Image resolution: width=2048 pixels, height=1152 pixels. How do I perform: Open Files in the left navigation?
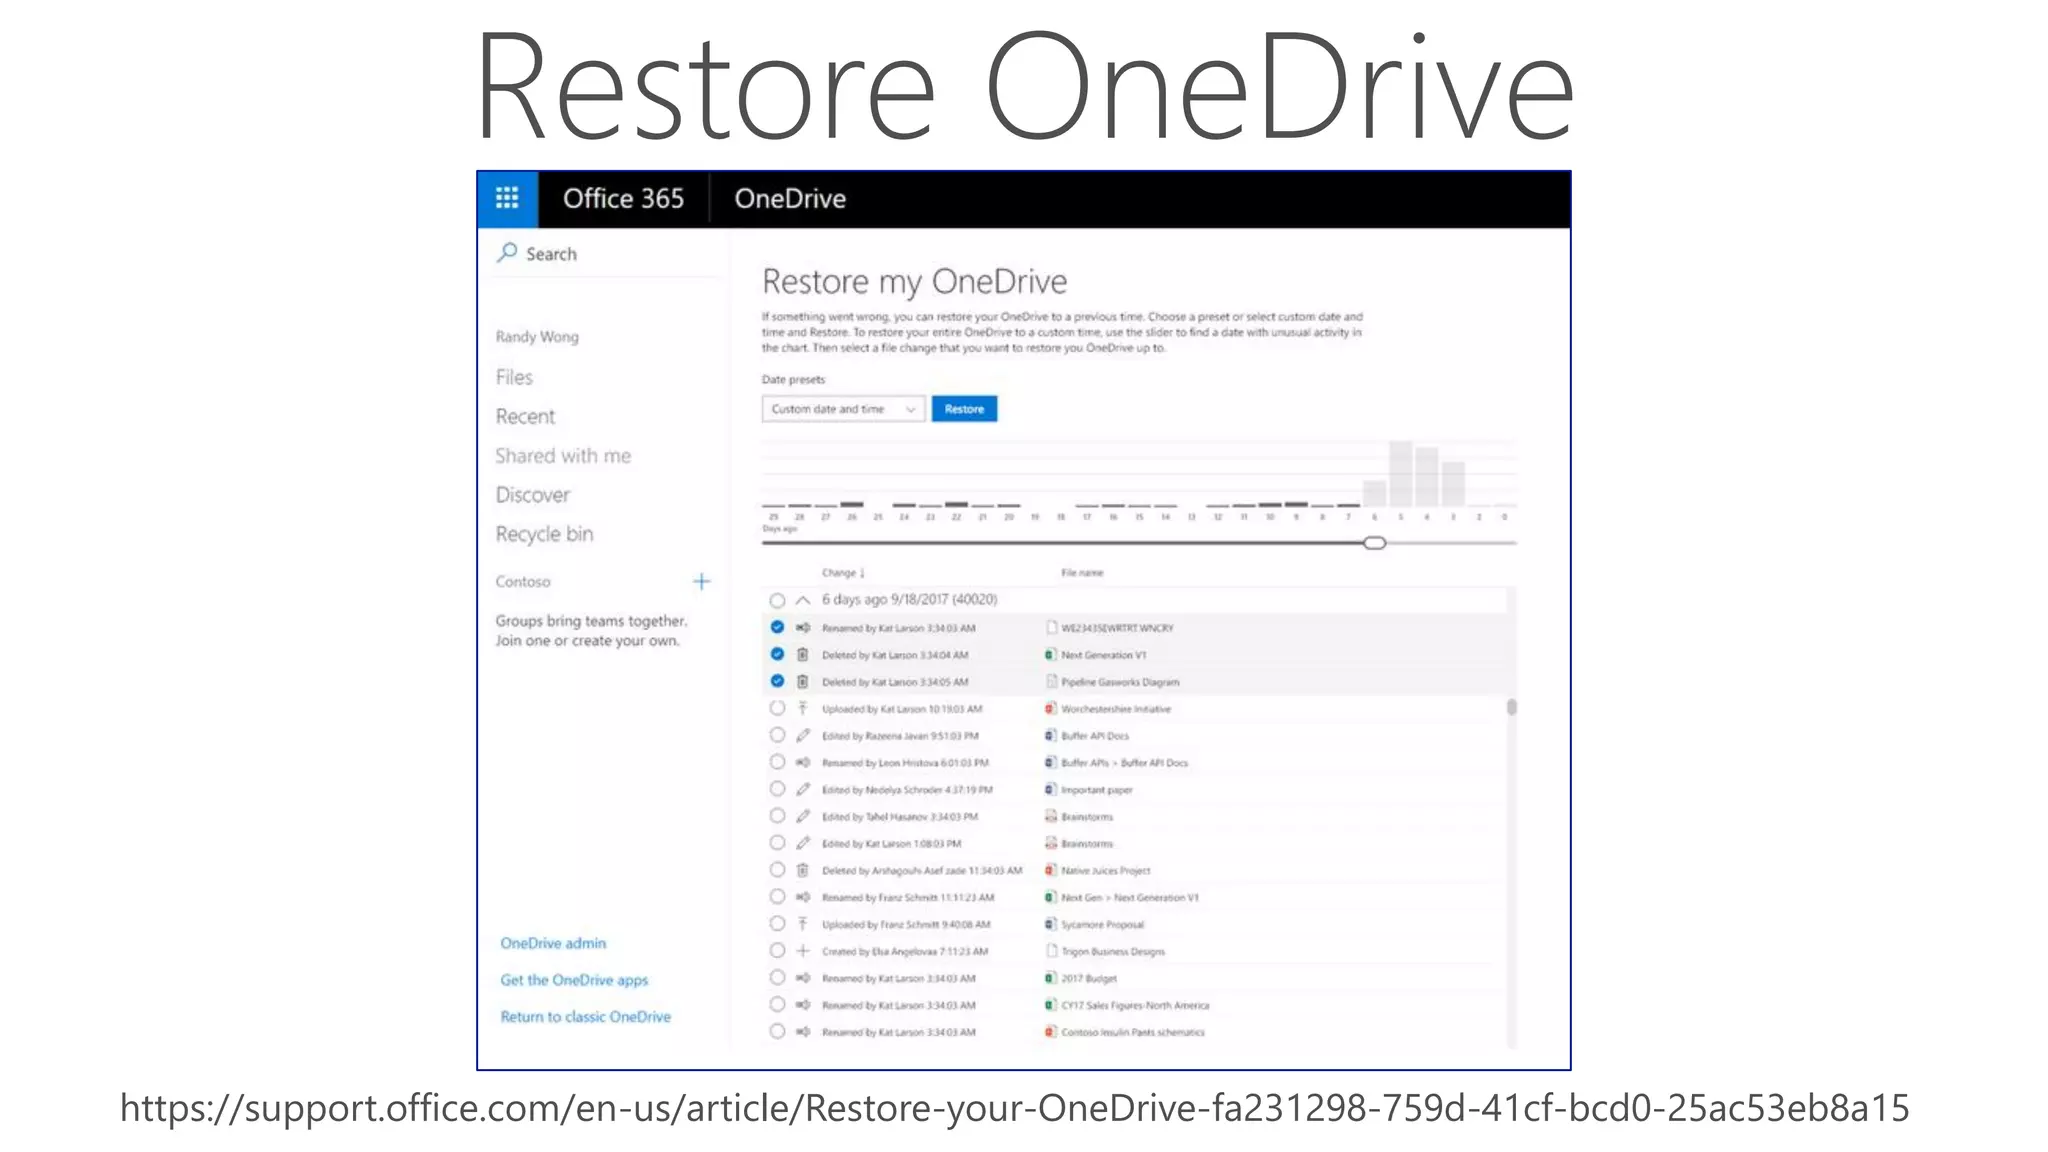pyautogui.click(x=514, y=377)
